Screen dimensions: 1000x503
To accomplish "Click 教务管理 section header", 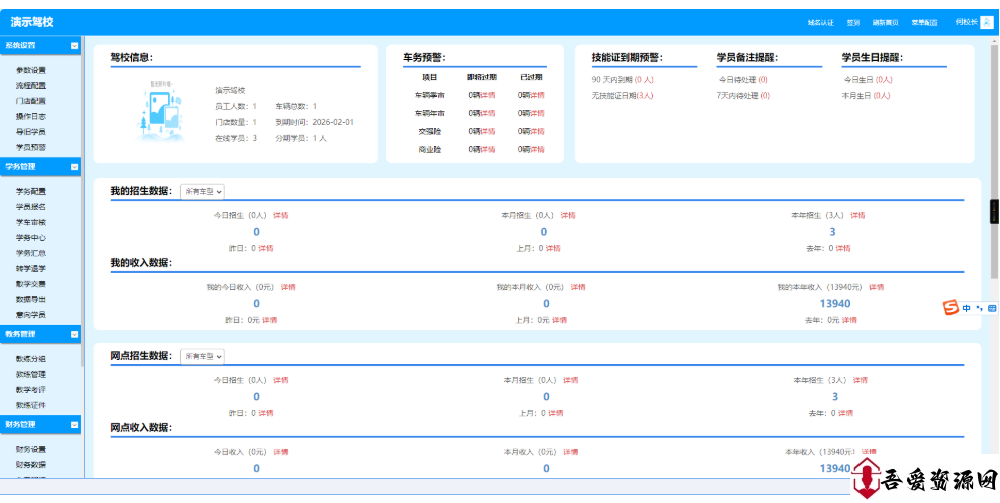I will pos(40,334).
